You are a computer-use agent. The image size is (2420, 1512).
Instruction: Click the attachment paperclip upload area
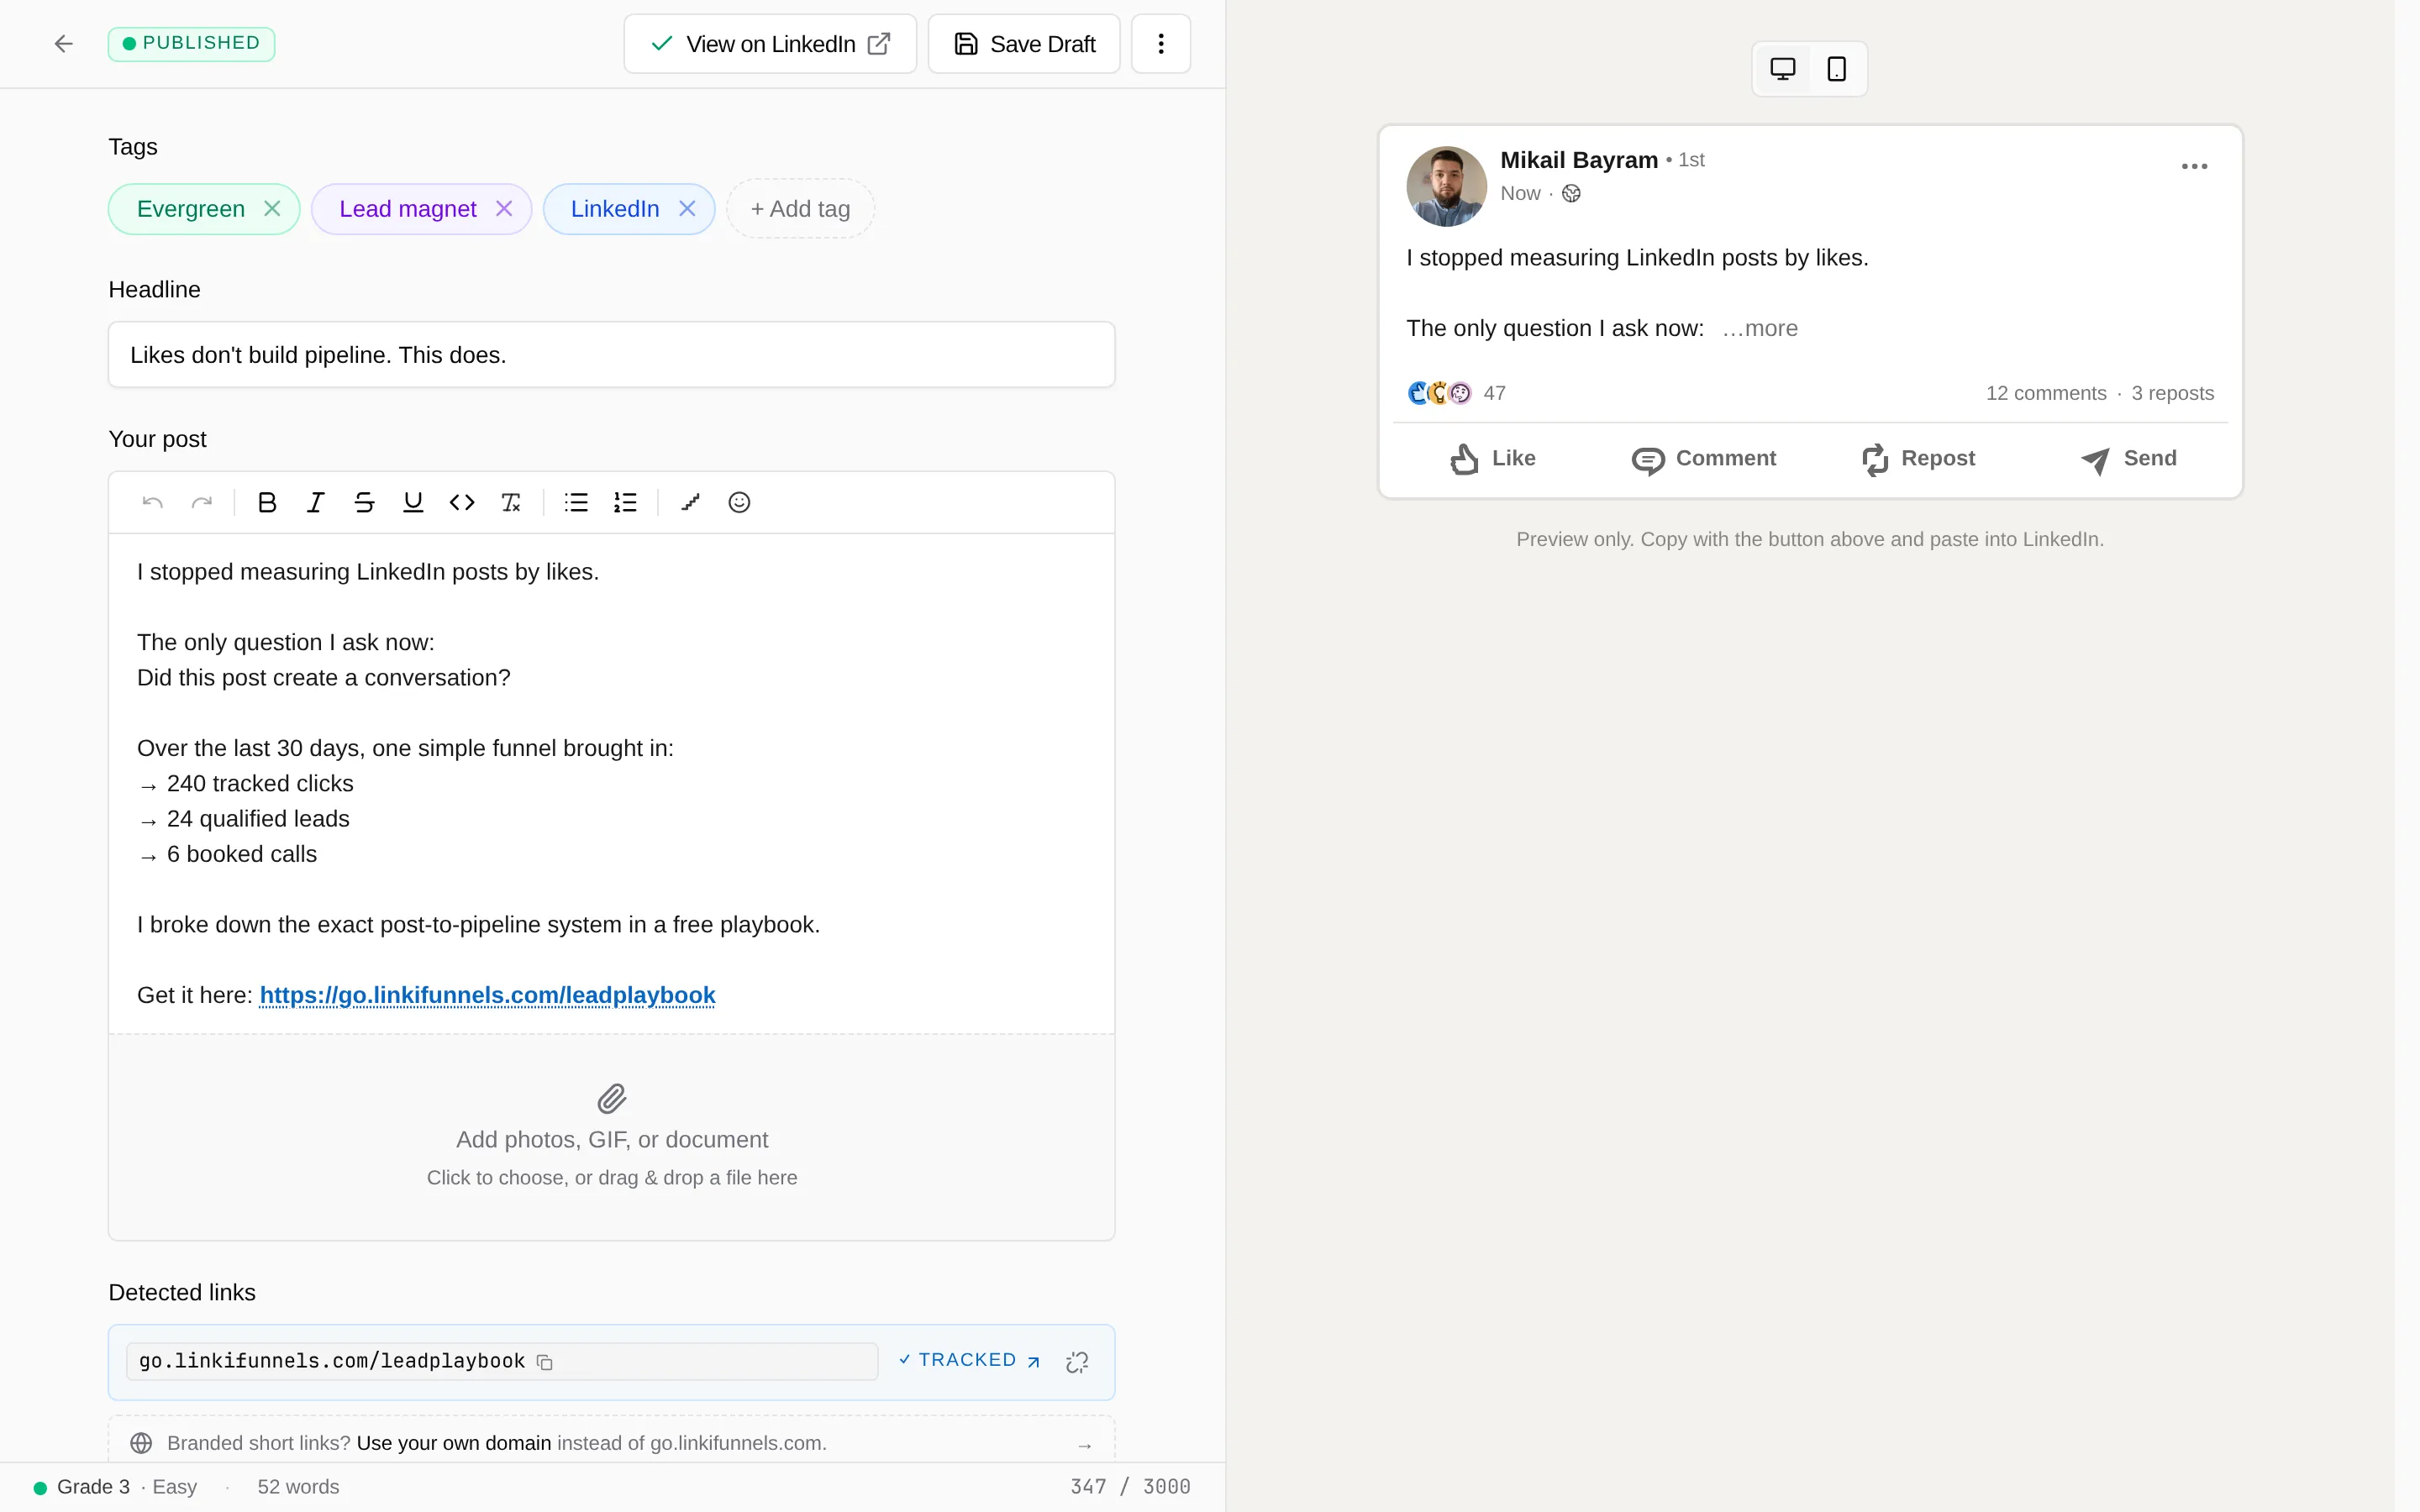point(611,1137)
